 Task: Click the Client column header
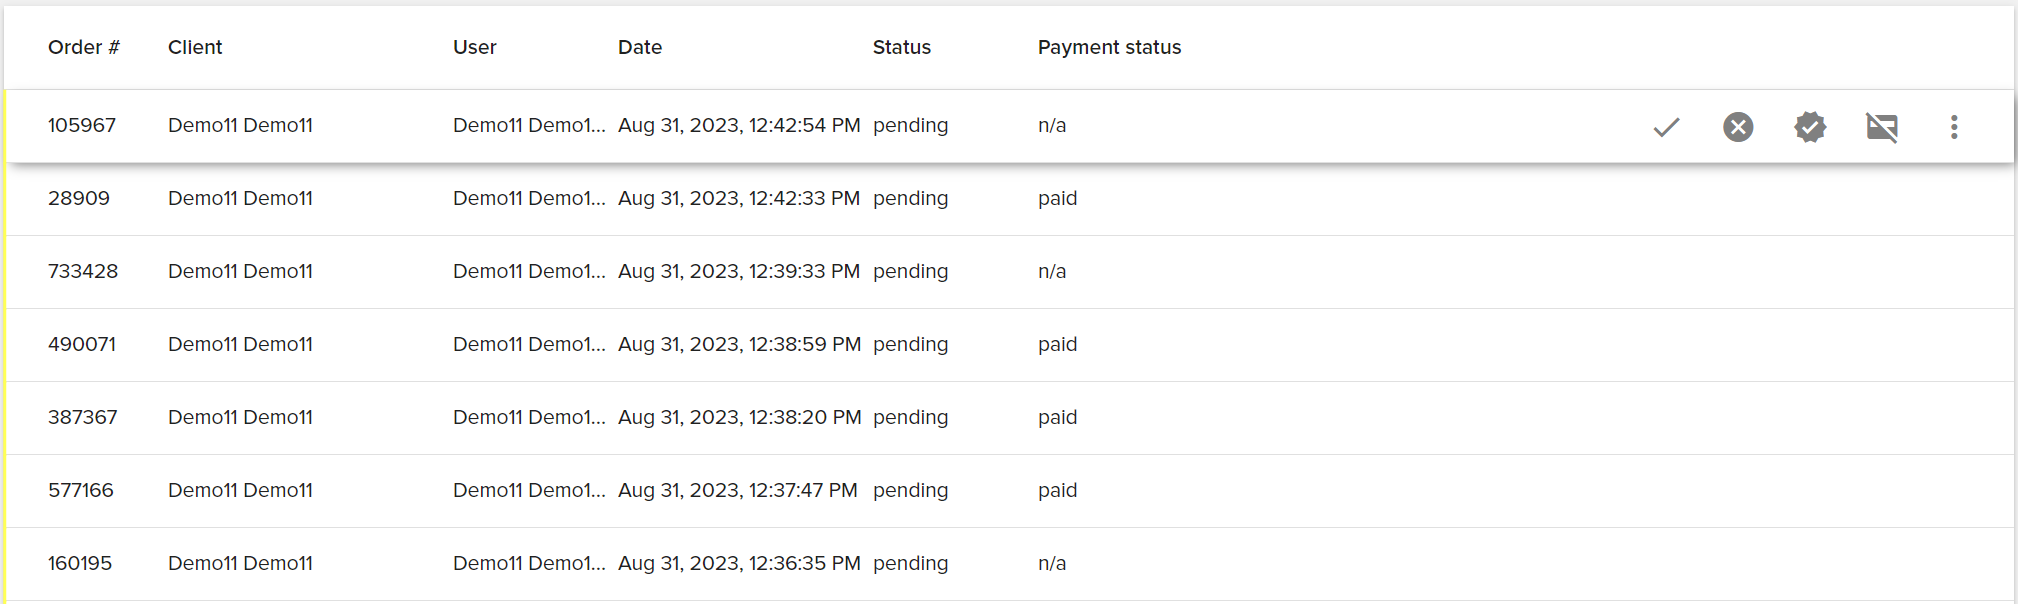(x=195, y=47)
